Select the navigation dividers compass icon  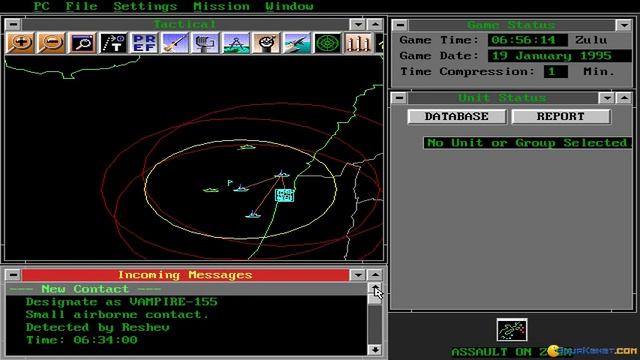click(x=236, y=43)
